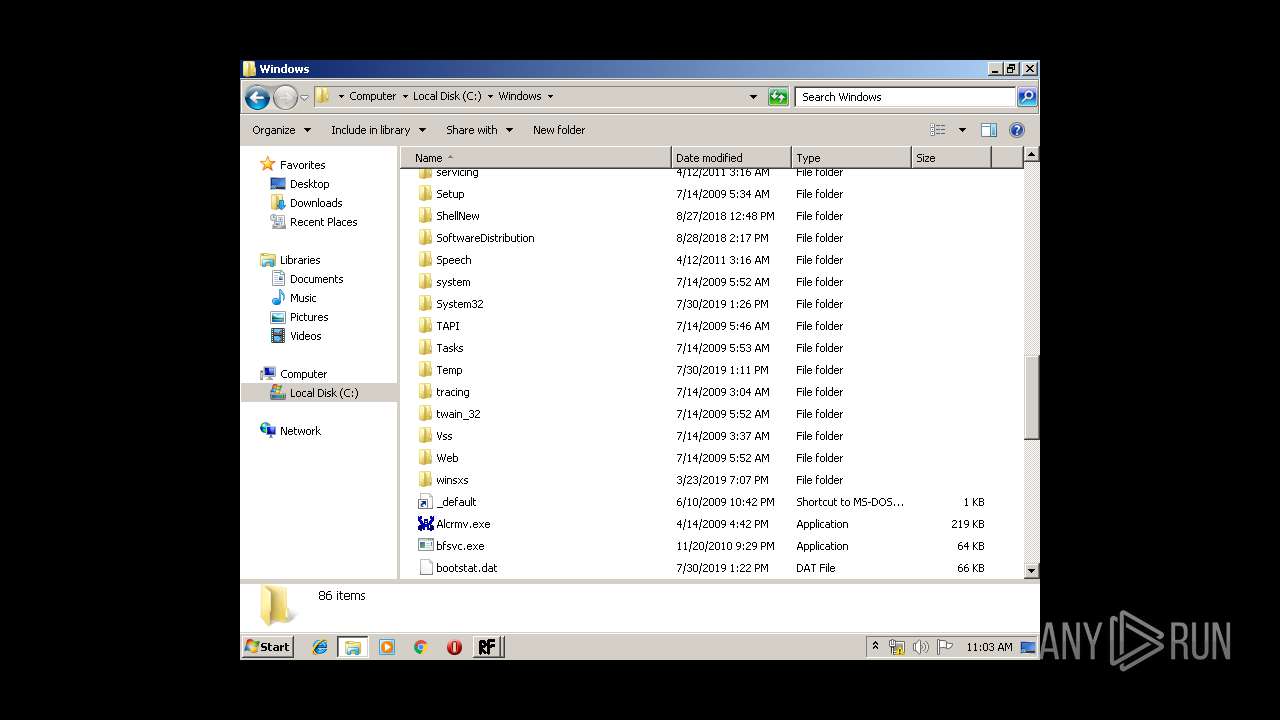Open Recent Places
This screenshot has height=720, width=1280.
point(323,222)
